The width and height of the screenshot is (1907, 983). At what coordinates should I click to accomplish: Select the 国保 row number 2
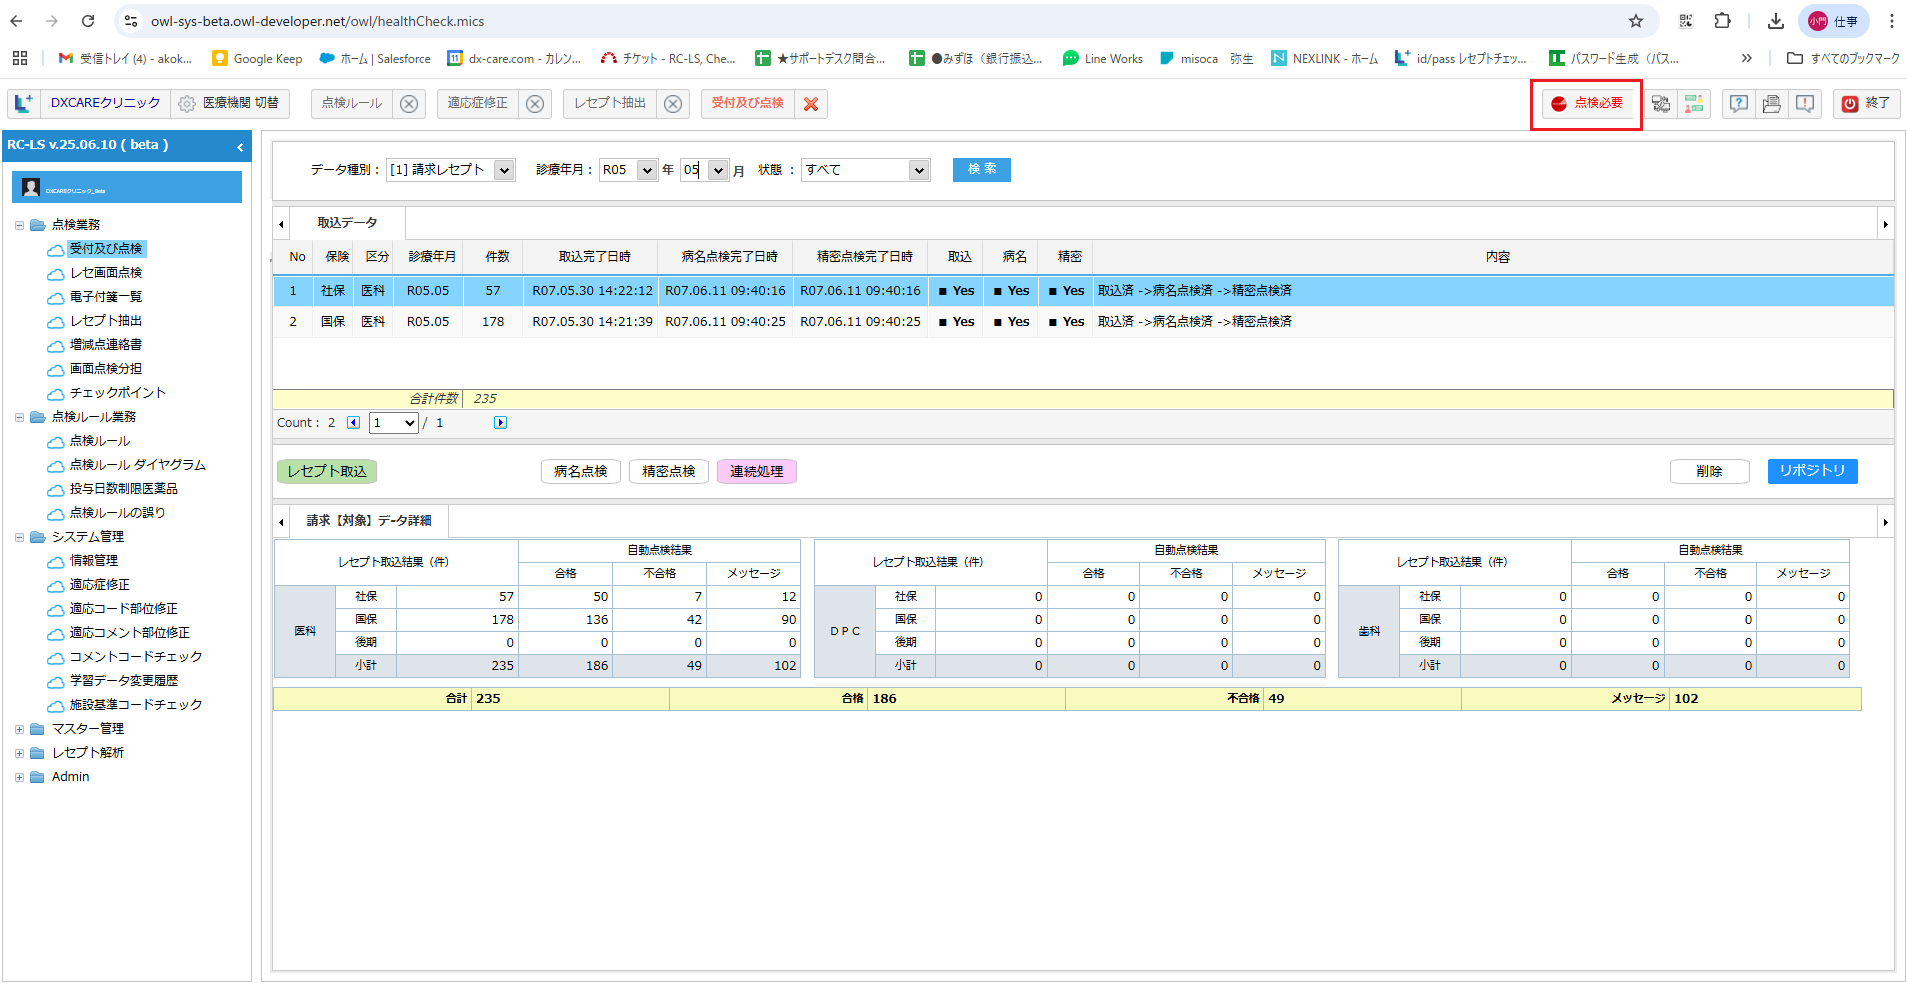coord(1083,322)
